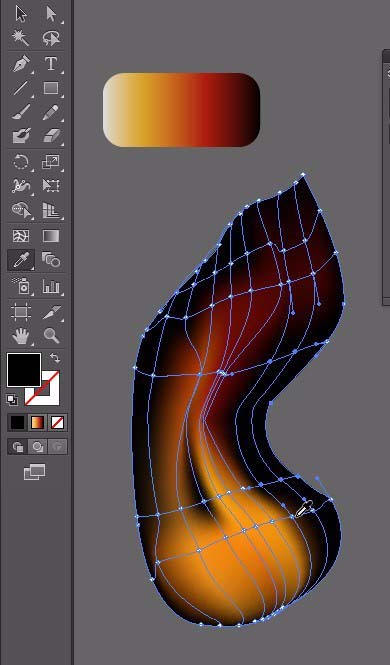
Task: Select the Zoom magnifier tool
Action: [x=51, y=336]
